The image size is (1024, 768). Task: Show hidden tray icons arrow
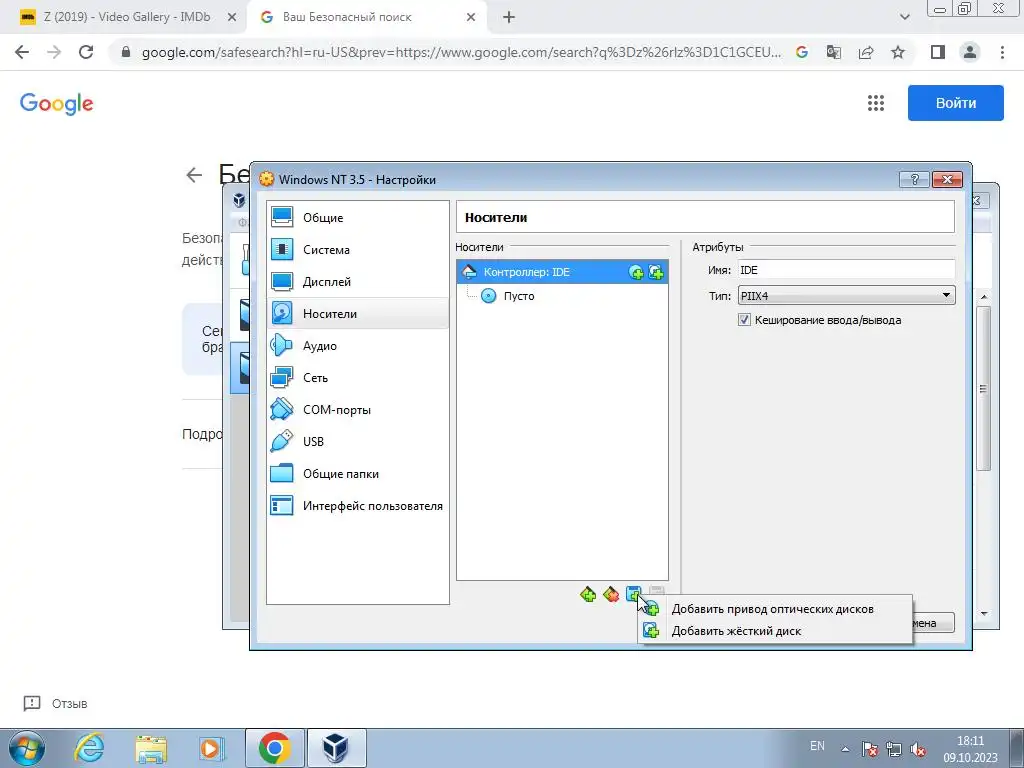(845, 749)
